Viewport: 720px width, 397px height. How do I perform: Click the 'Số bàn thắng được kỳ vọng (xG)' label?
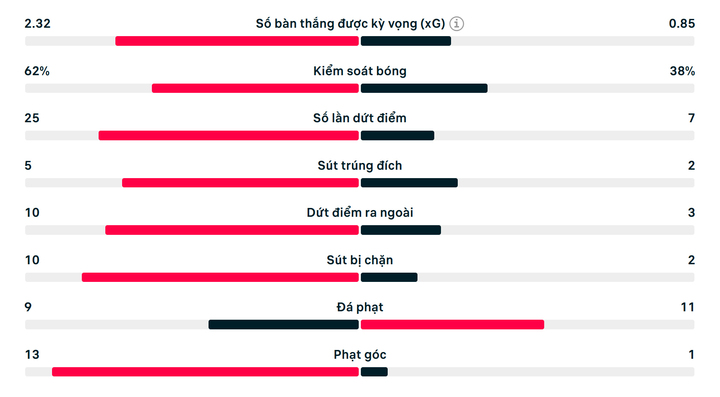[x=350, y=24]
